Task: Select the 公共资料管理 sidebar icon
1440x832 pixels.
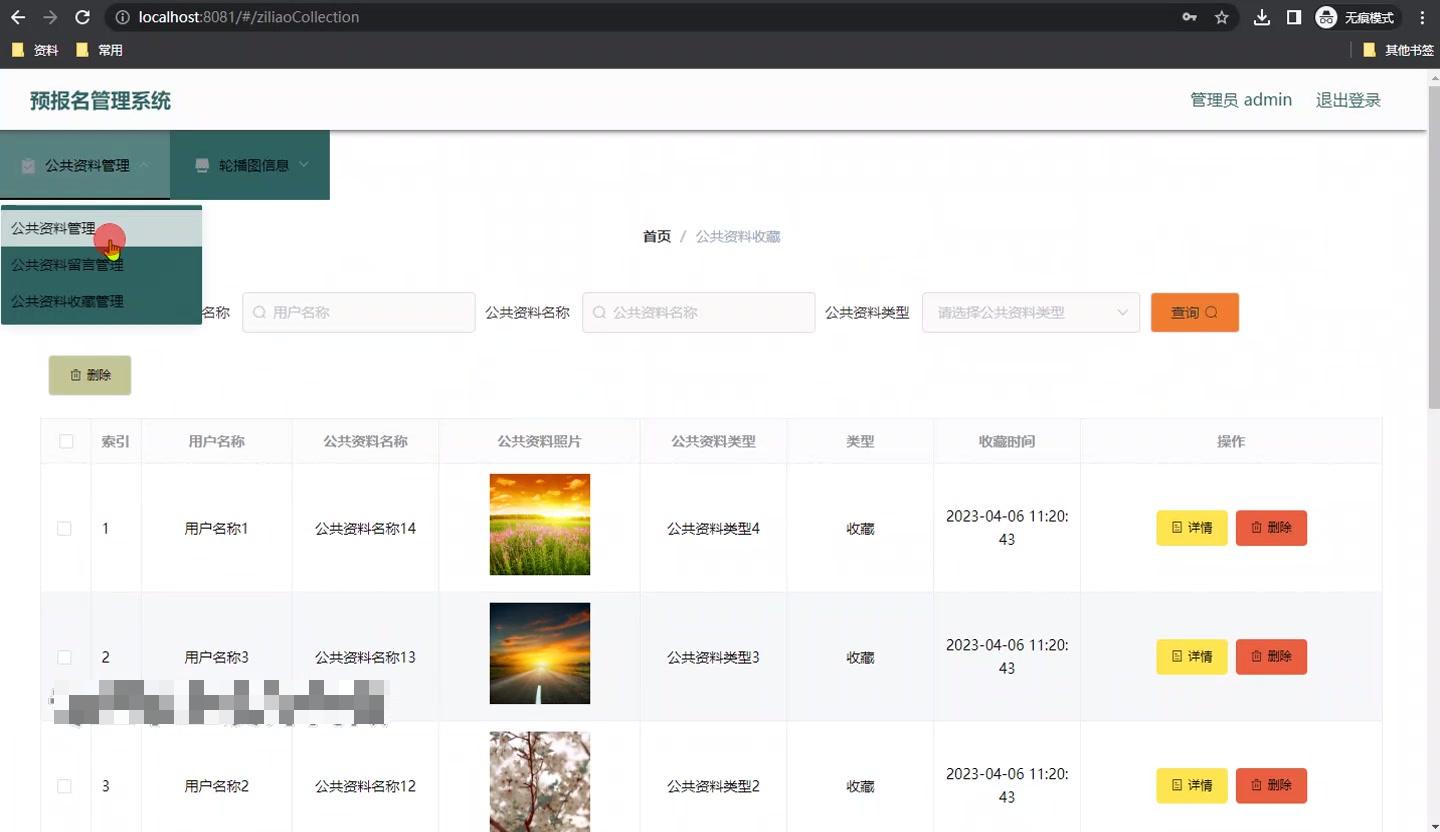Action: pos(28,165)
